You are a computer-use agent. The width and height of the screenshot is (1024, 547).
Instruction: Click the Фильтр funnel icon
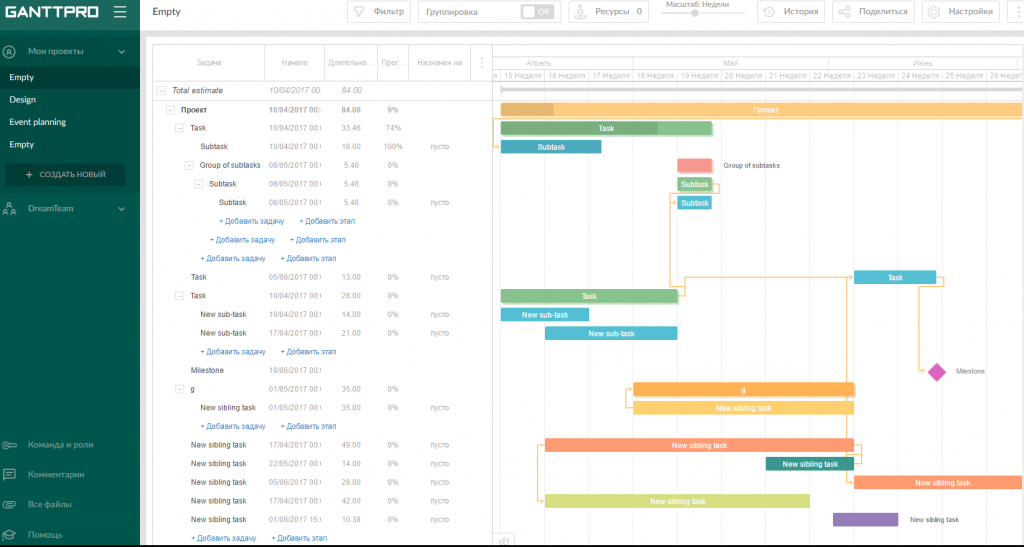[360, 12]
